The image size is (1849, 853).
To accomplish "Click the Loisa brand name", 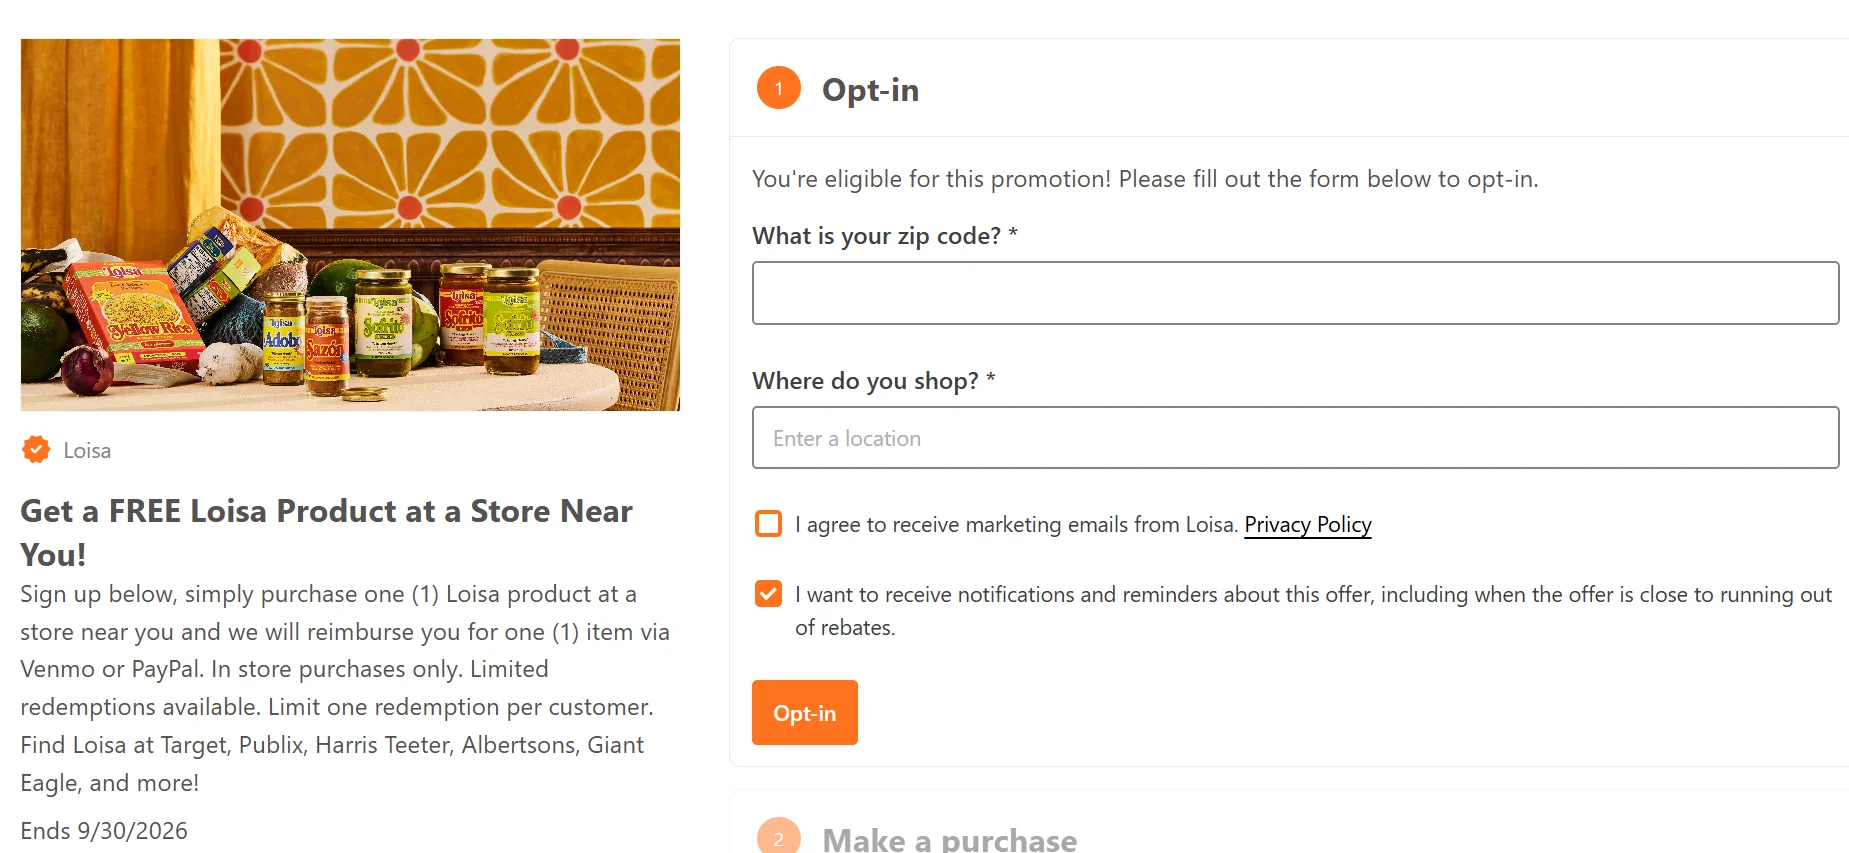I will tap(87, 451).
